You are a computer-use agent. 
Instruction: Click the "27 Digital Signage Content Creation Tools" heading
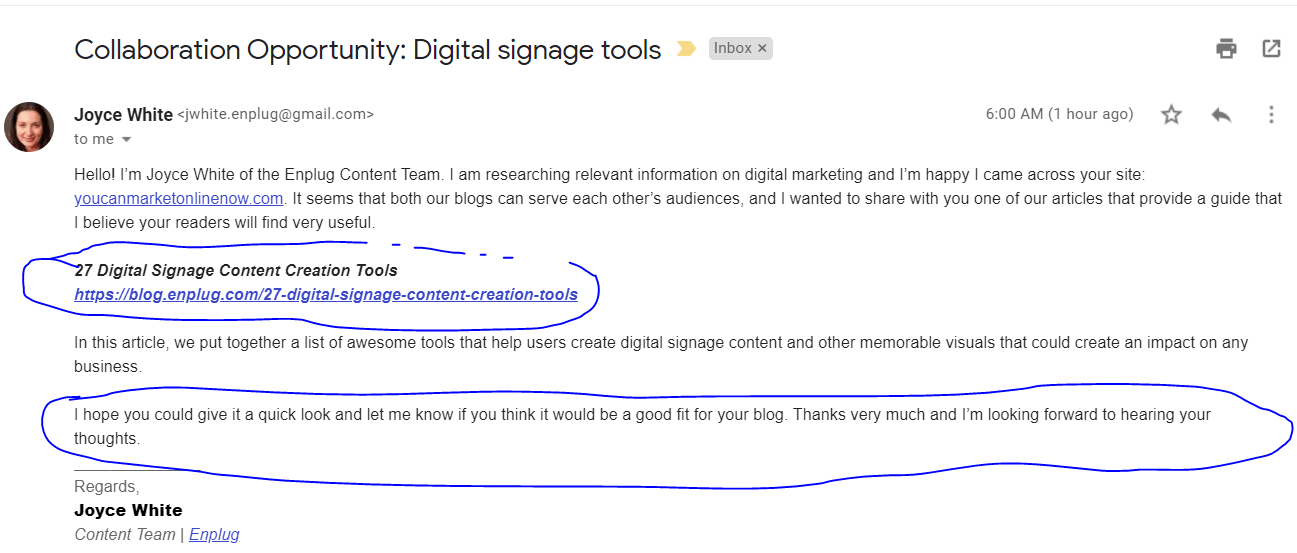click(236, 271)
